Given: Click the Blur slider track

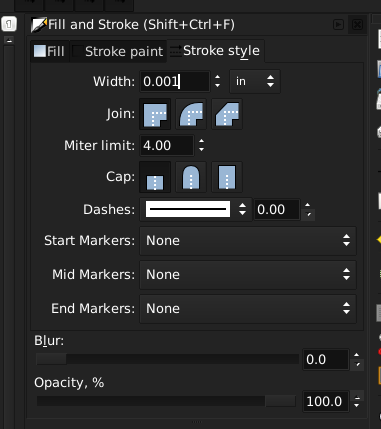Looking at the screenshot, I should [167, 359].
